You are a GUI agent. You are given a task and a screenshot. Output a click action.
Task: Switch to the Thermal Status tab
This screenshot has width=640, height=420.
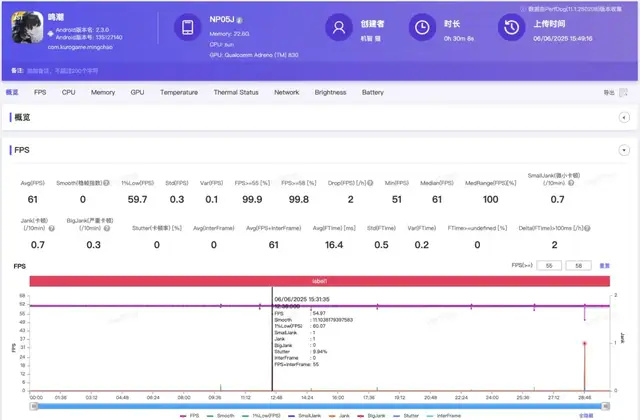coord(236,92)
